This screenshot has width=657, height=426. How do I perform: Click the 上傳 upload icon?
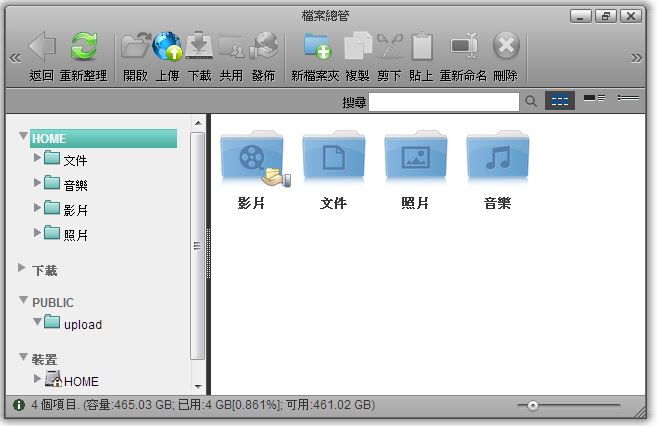coord(167,47)
